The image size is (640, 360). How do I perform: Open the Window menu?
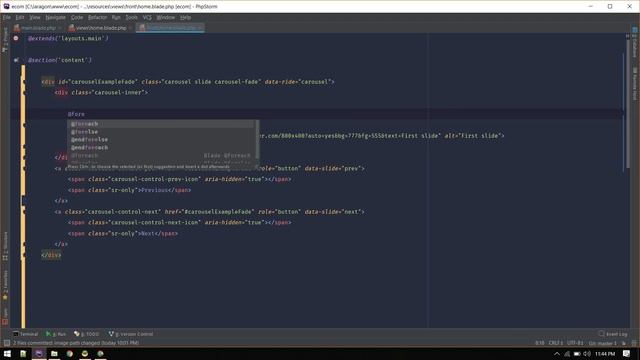click(166, 18)
